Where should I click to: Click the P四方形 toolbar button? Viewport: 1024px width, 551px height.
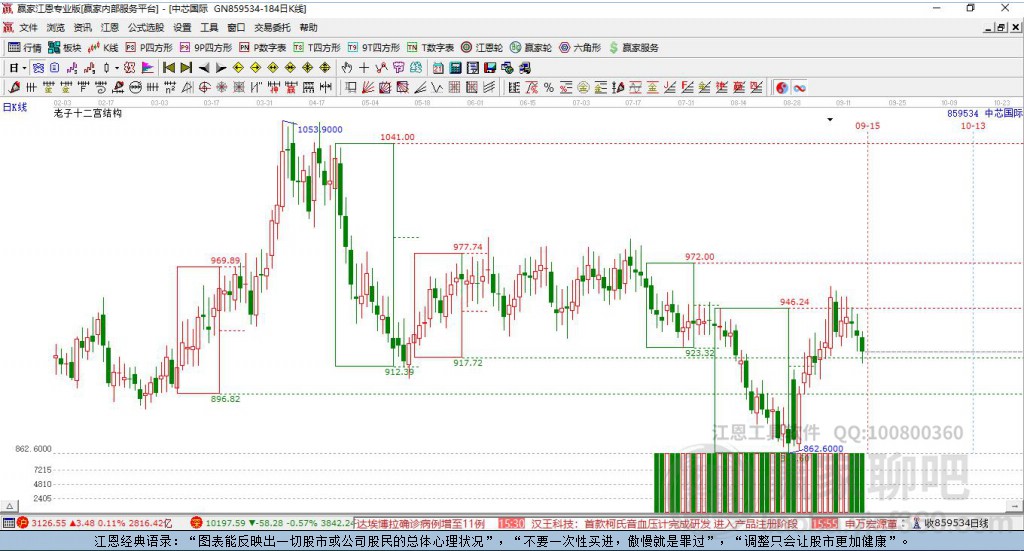(x=149, y=48)
